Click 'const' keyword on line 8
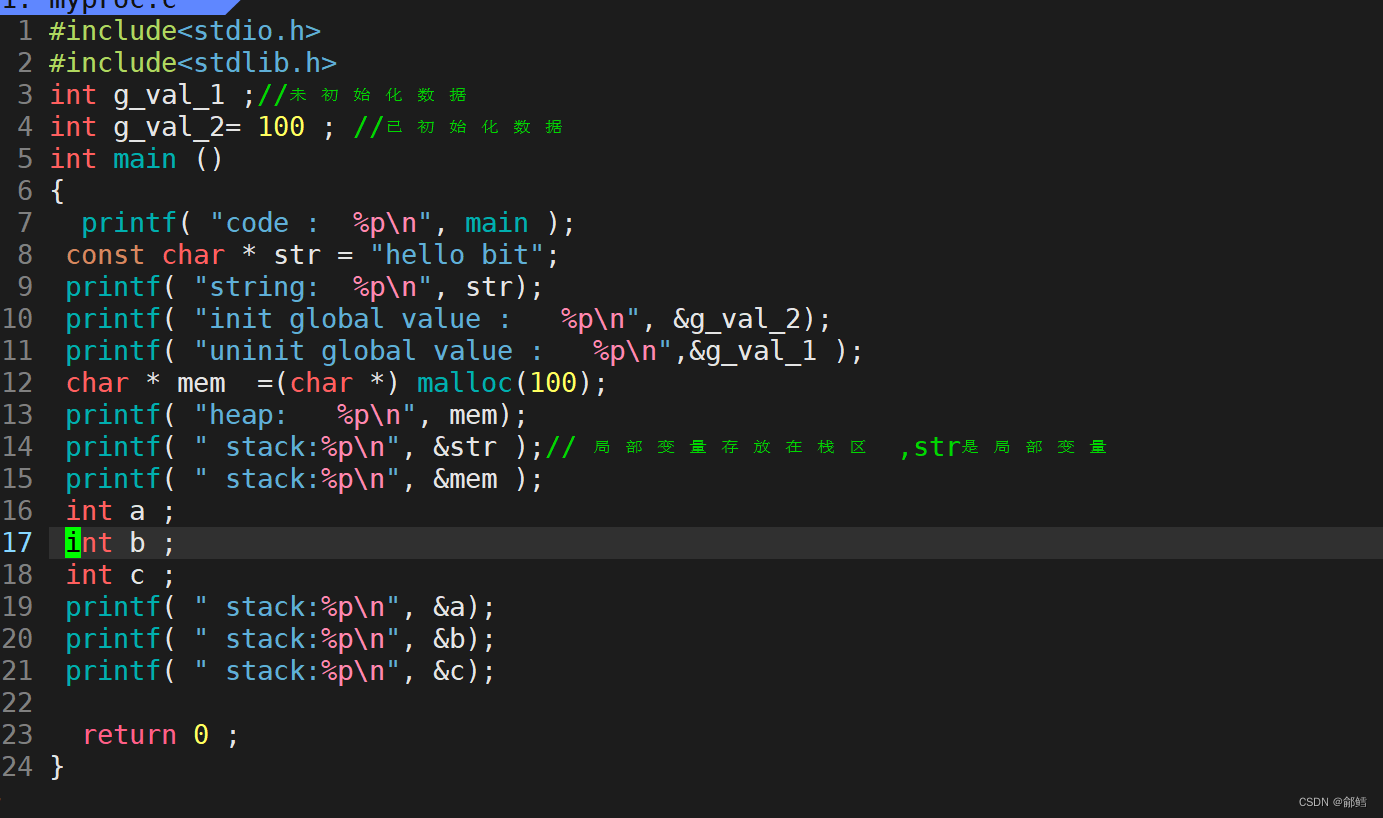The image size is (1383, 818). [105, 254]
